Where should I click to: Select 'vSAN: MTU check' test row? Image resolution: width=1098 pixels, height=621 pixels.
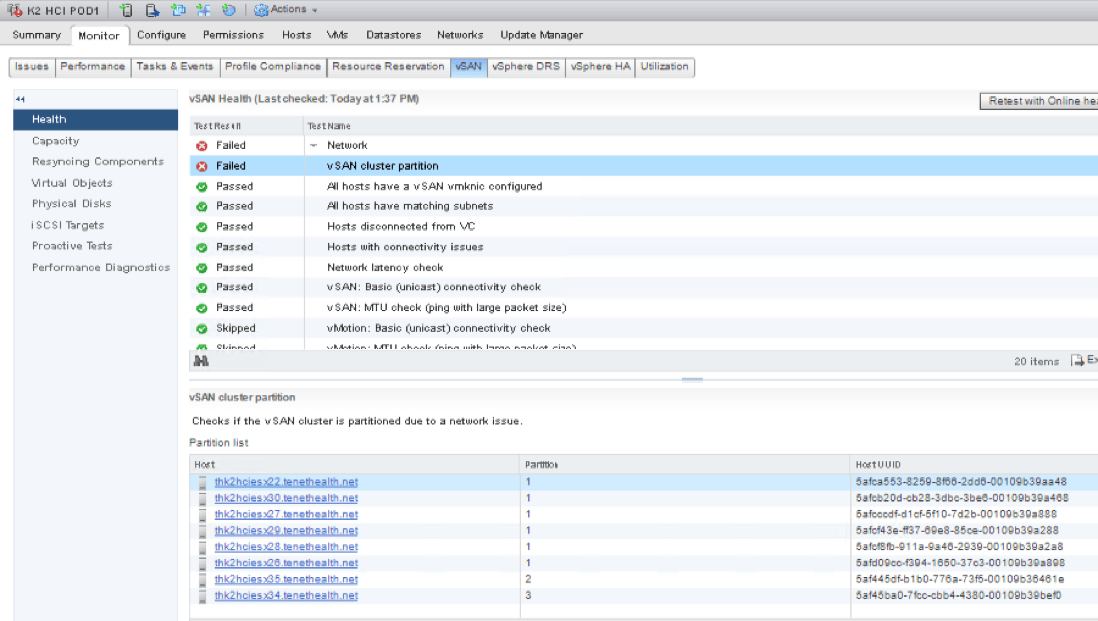click(x=644, y=307)
